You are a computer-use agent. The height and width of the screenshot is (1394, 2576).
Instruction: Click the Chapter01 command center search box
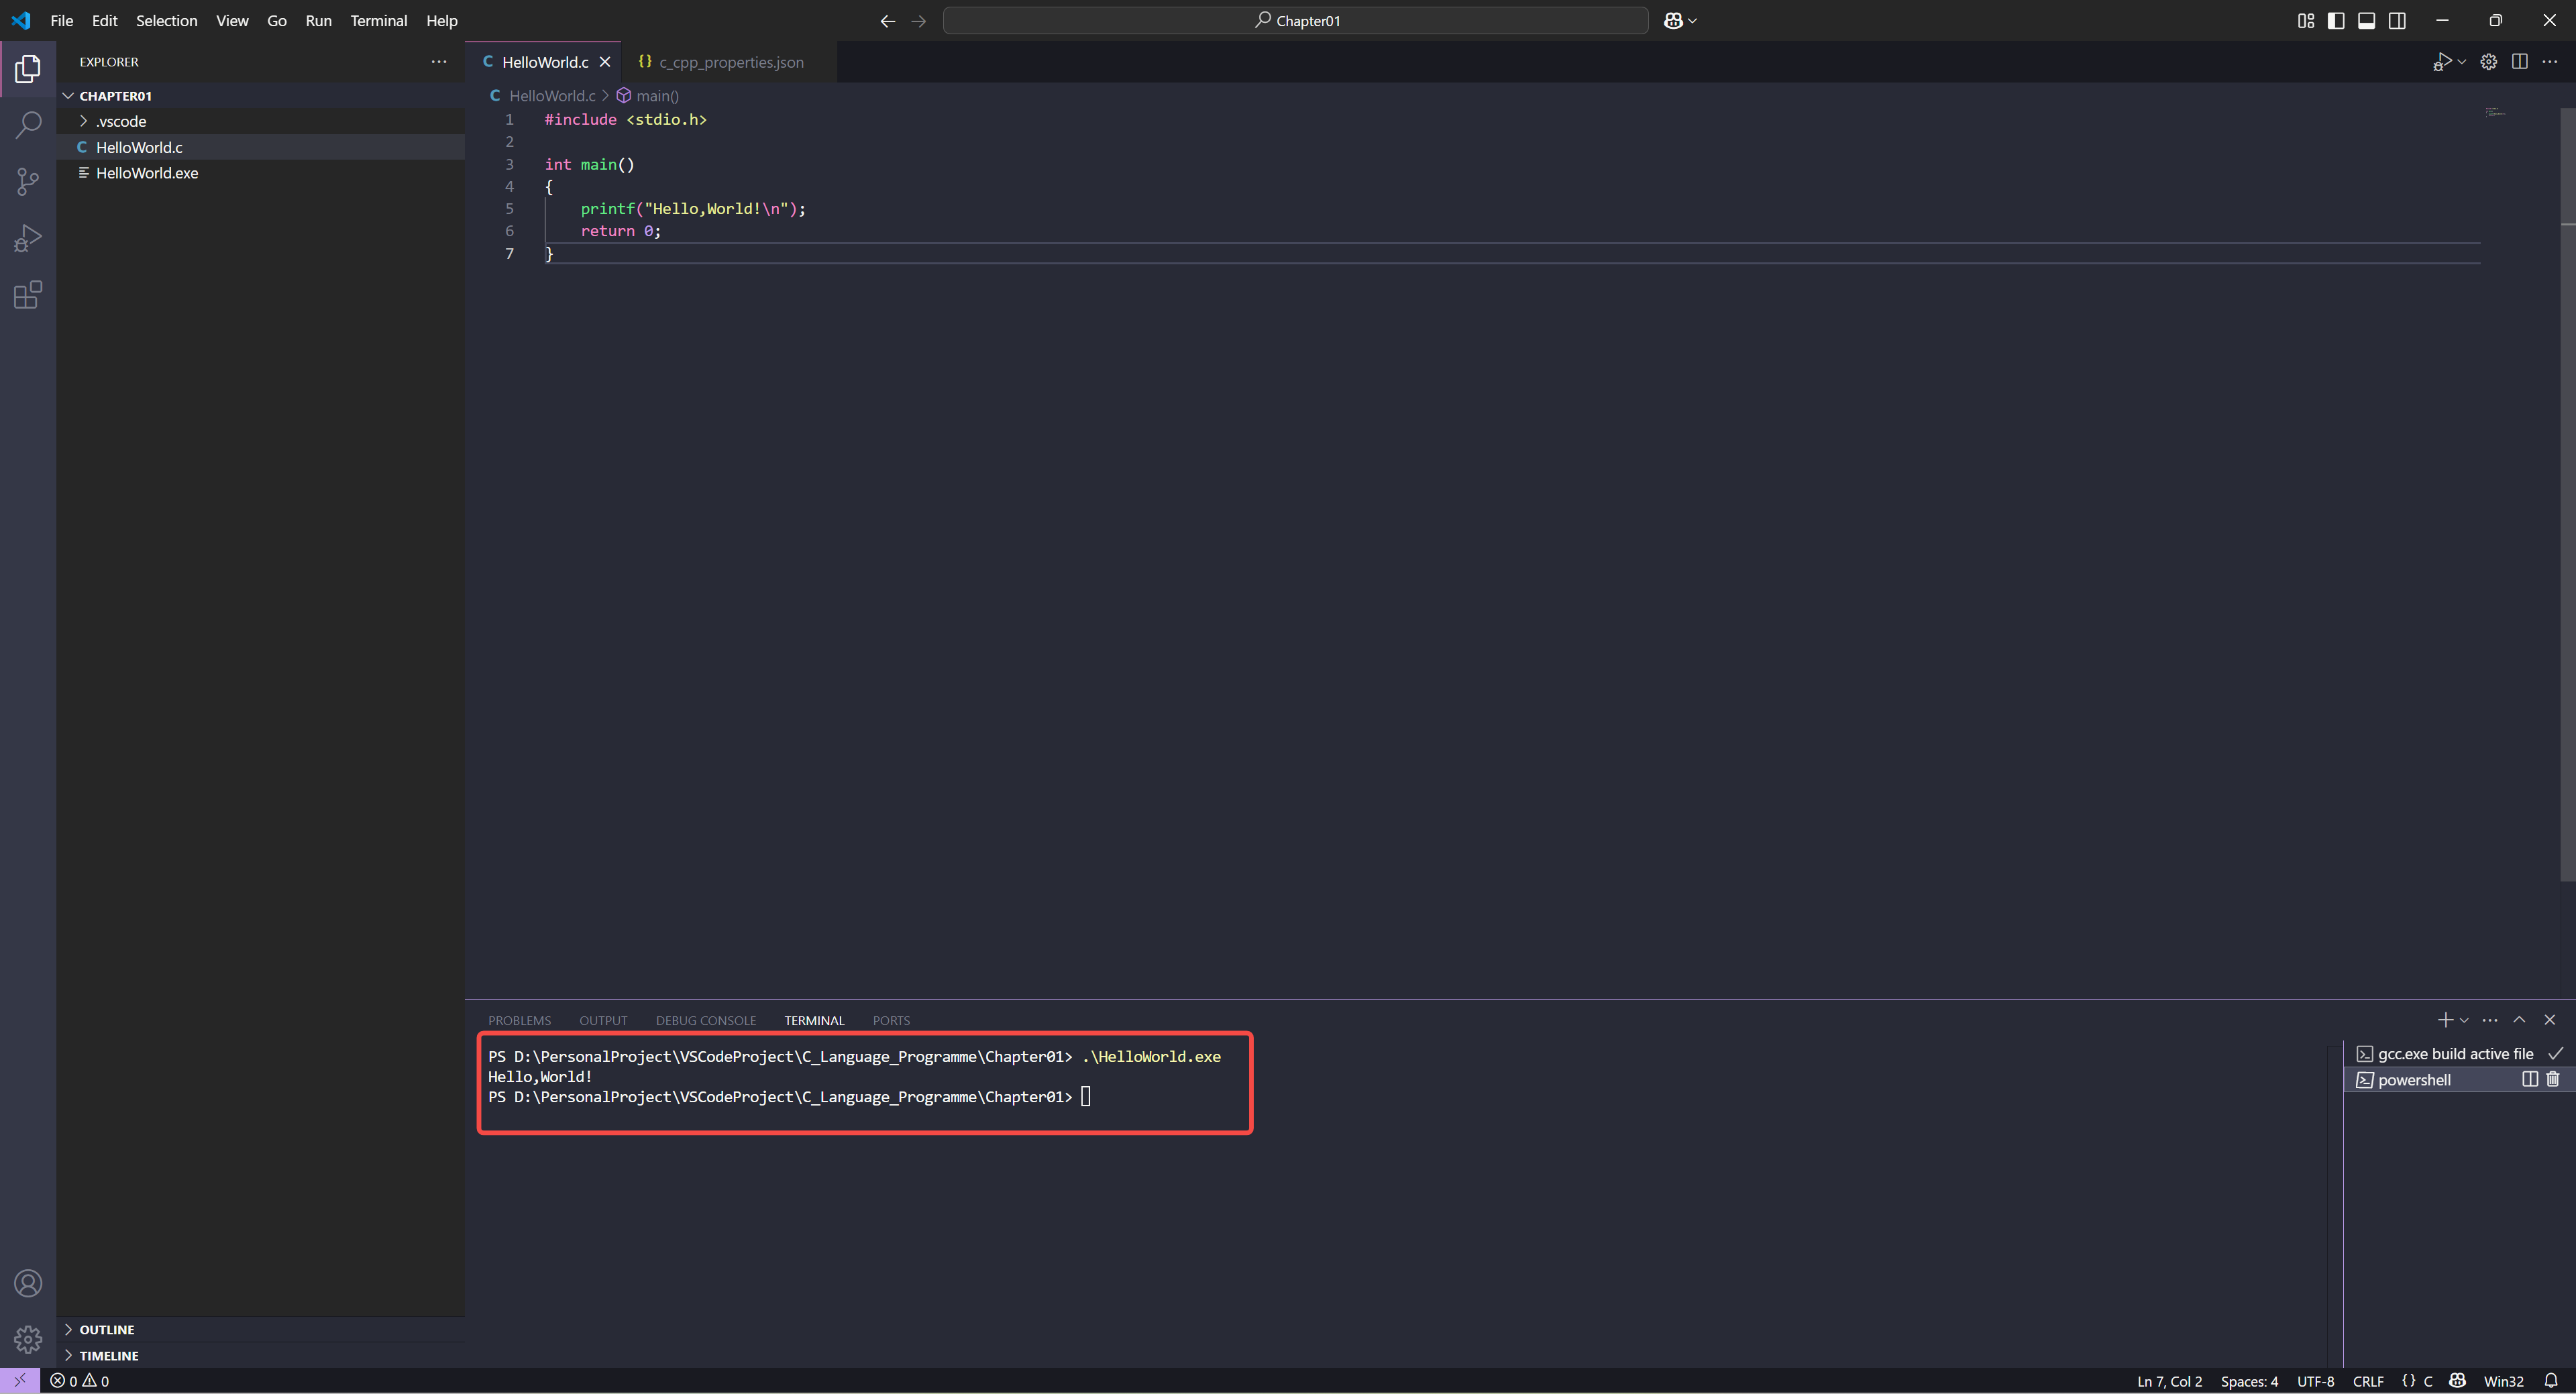point(1295,20)
